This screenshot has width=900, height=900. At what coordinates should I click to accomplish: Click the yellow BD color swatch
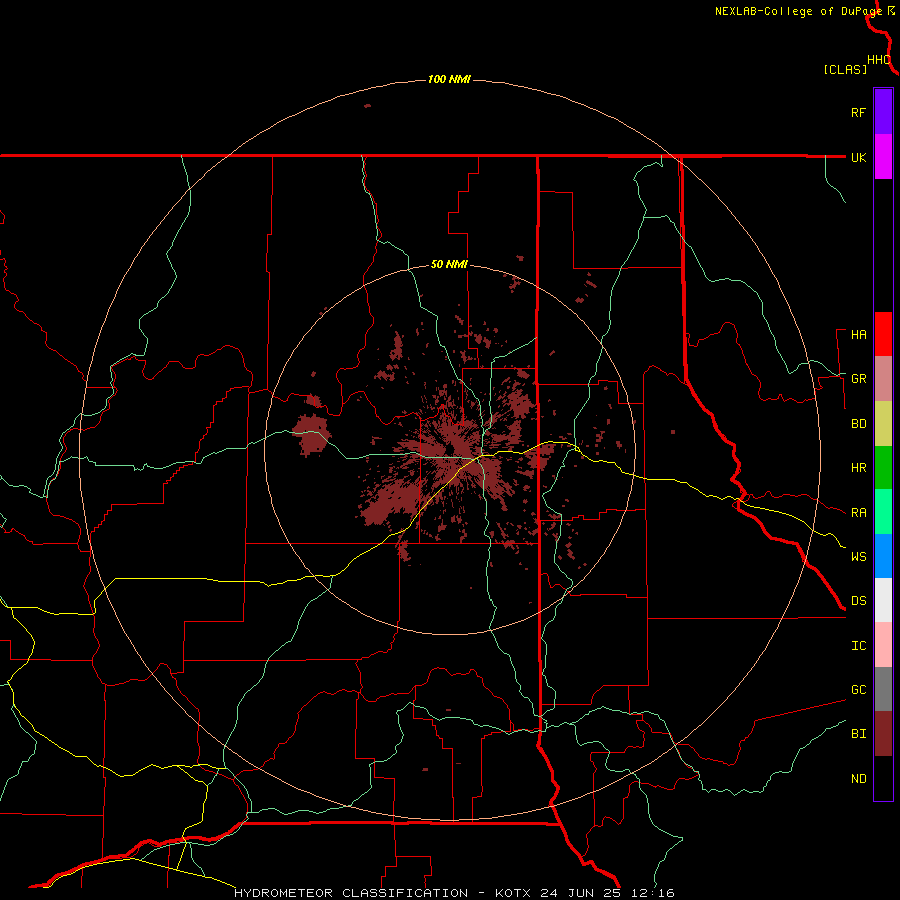click(883, 424)
